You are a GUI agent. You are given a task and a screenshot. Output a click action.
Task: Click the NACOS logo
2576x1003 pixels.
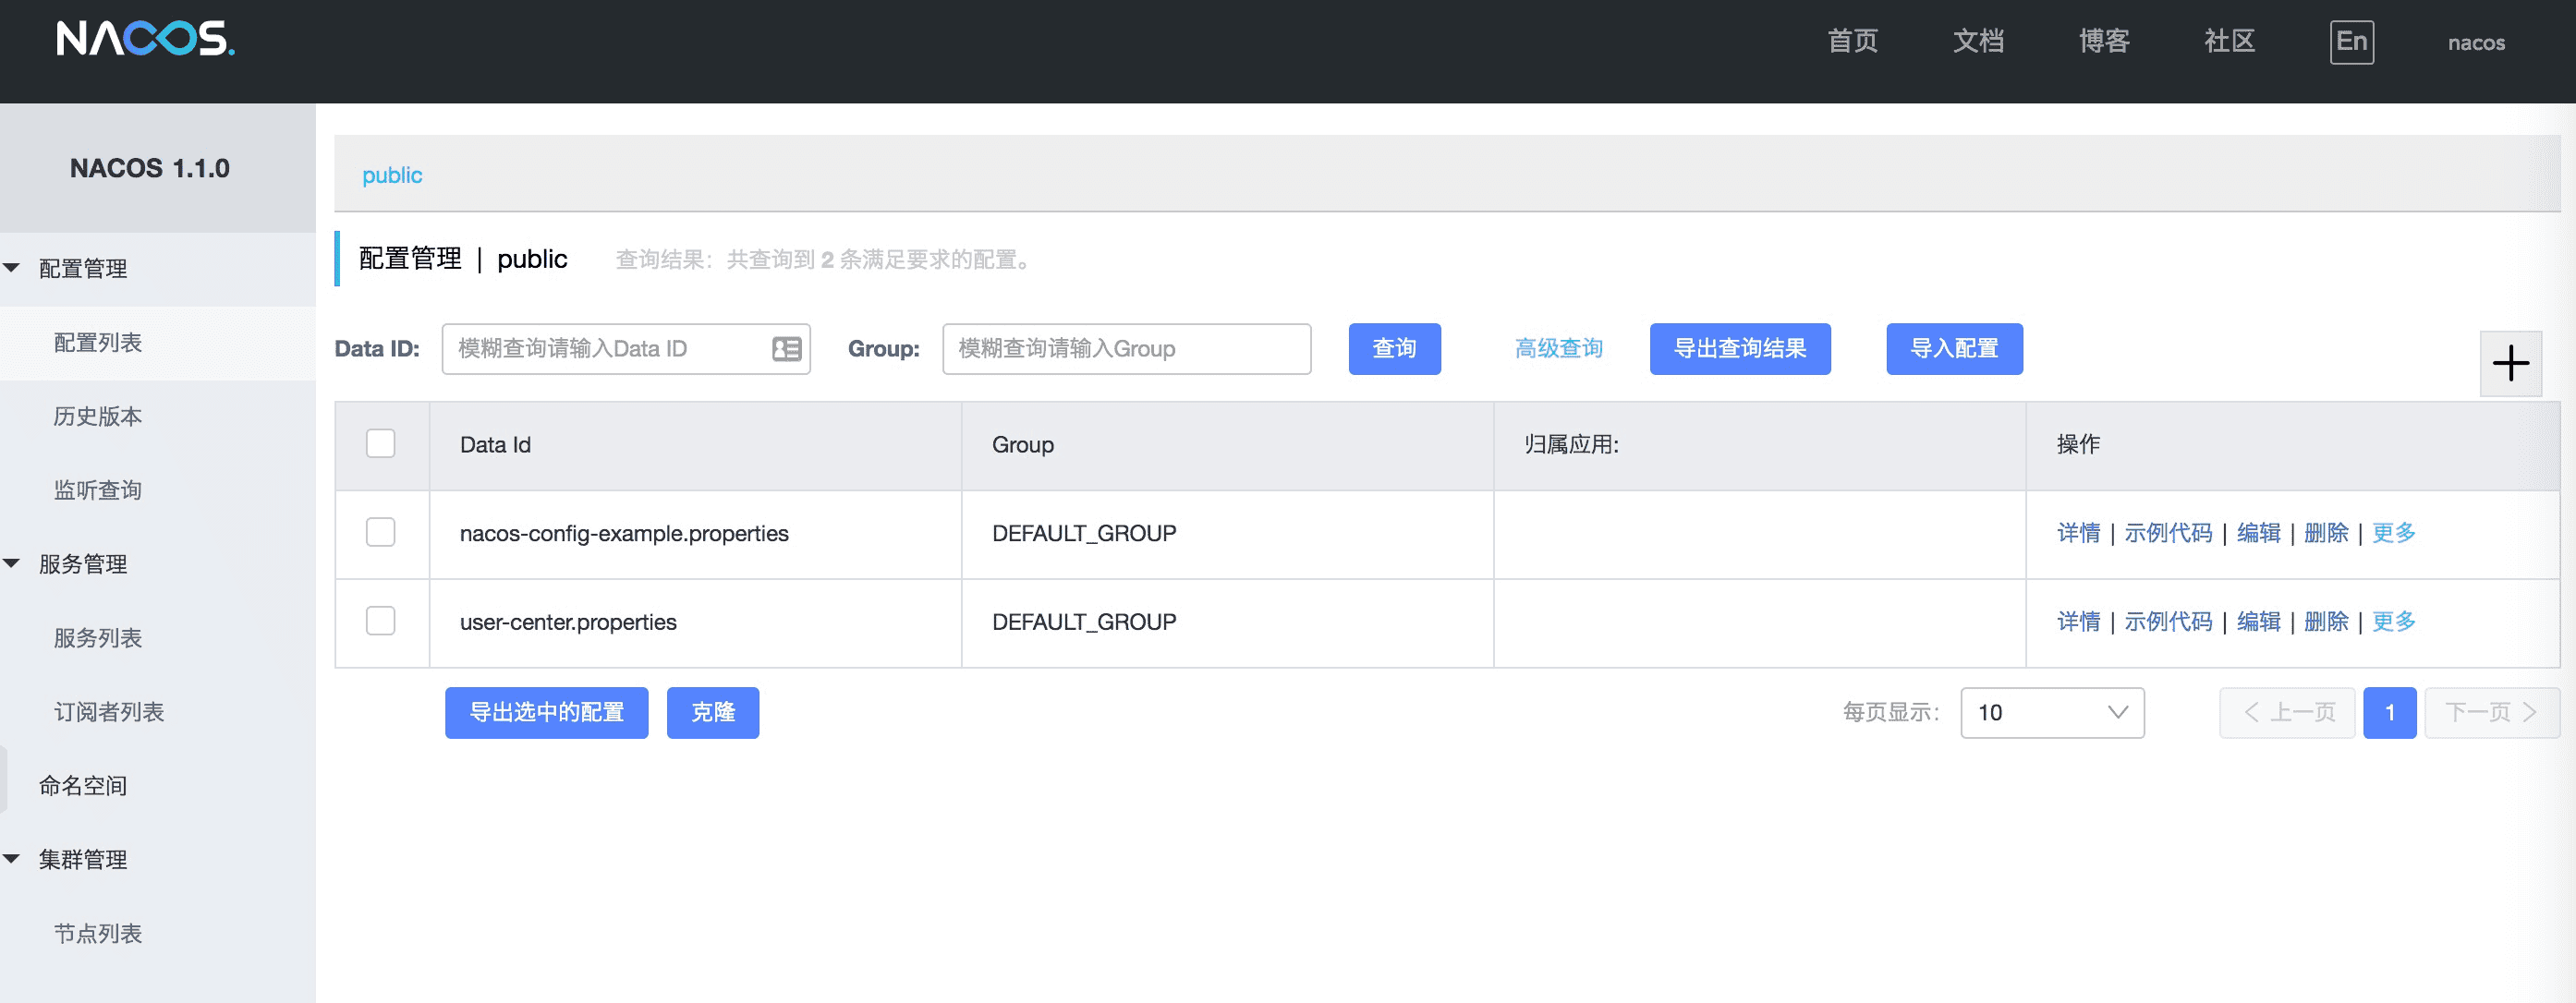[146, 39]
